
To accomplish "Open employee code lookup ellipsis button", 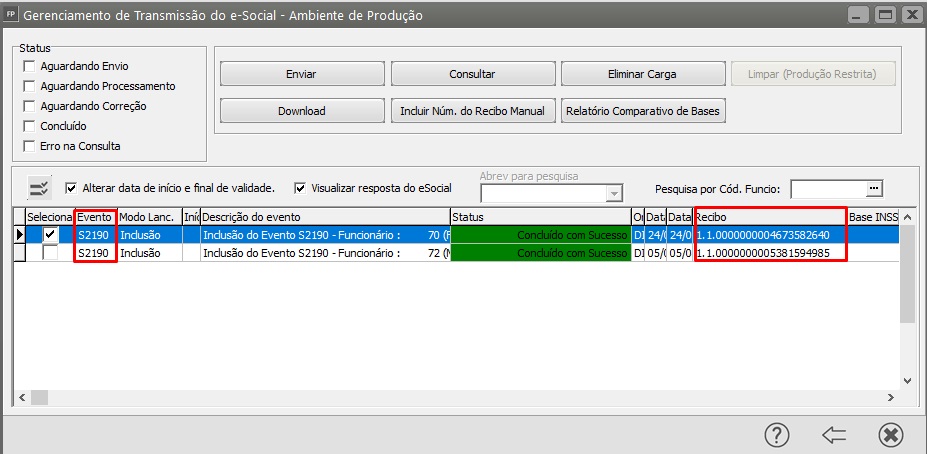I will (874, 189).
